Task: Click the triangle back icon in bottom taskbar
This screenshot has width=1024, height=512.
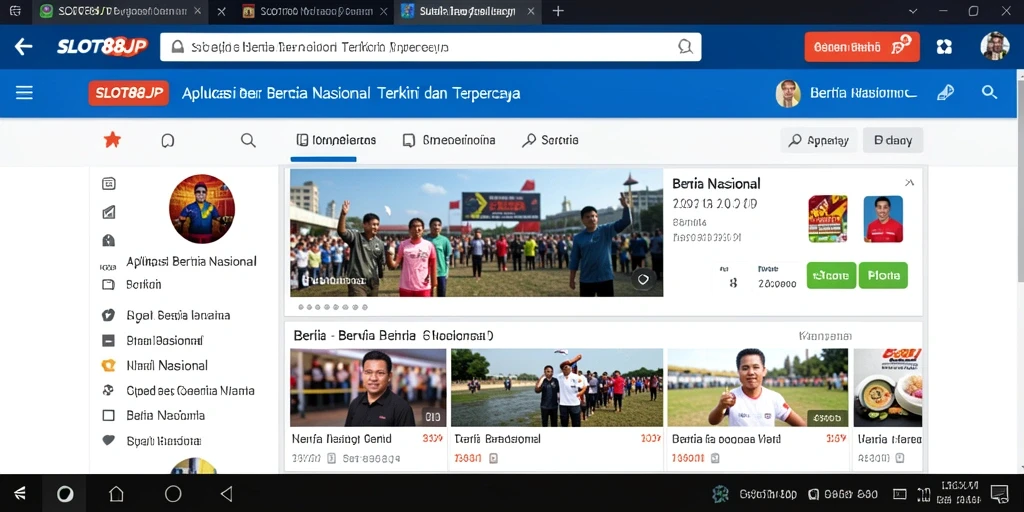Action: (x=226, y=494)
